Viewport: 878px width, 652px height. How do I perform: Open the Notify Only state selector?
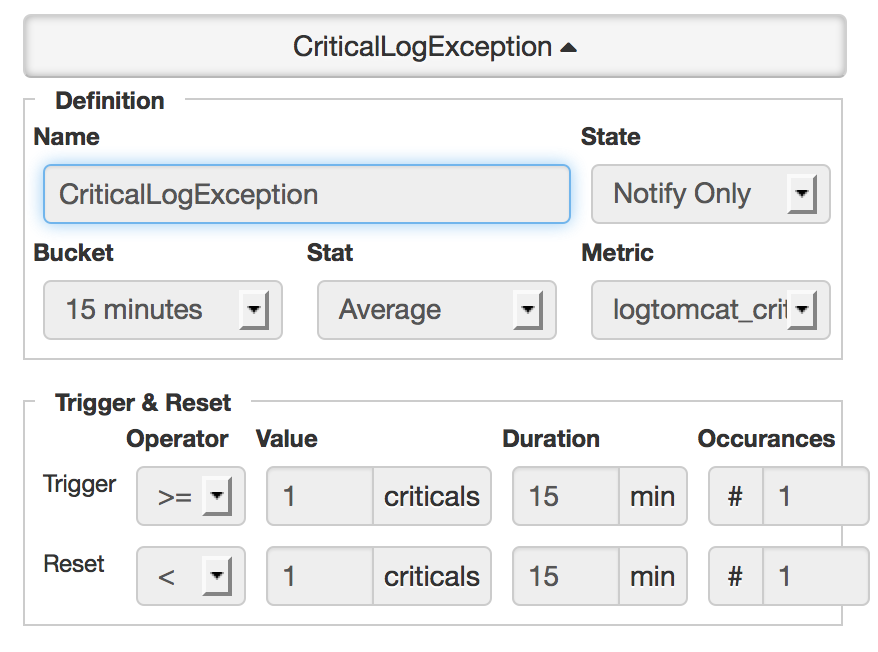[710, 194]
